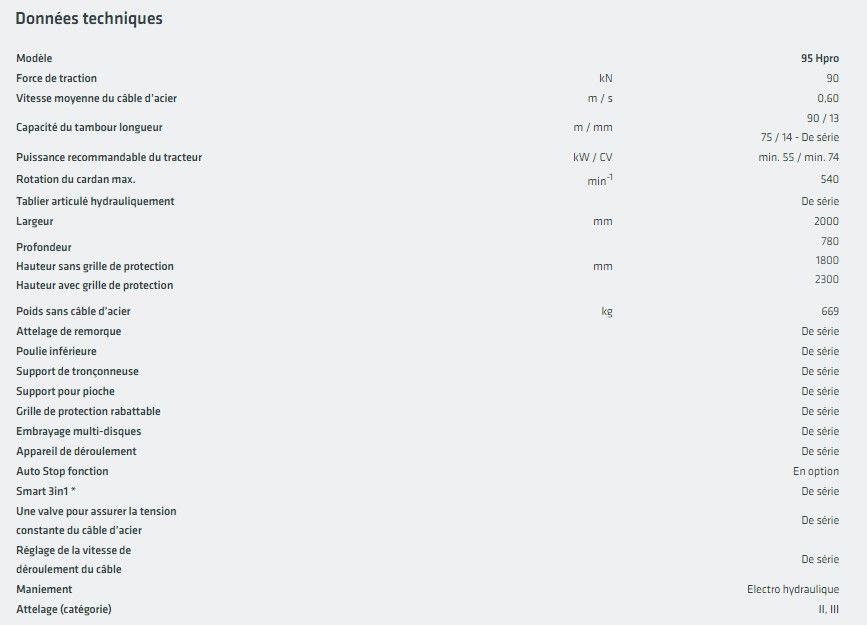Select the 0,60 cable speed value

pyautogui.click(x=828, y=98)
